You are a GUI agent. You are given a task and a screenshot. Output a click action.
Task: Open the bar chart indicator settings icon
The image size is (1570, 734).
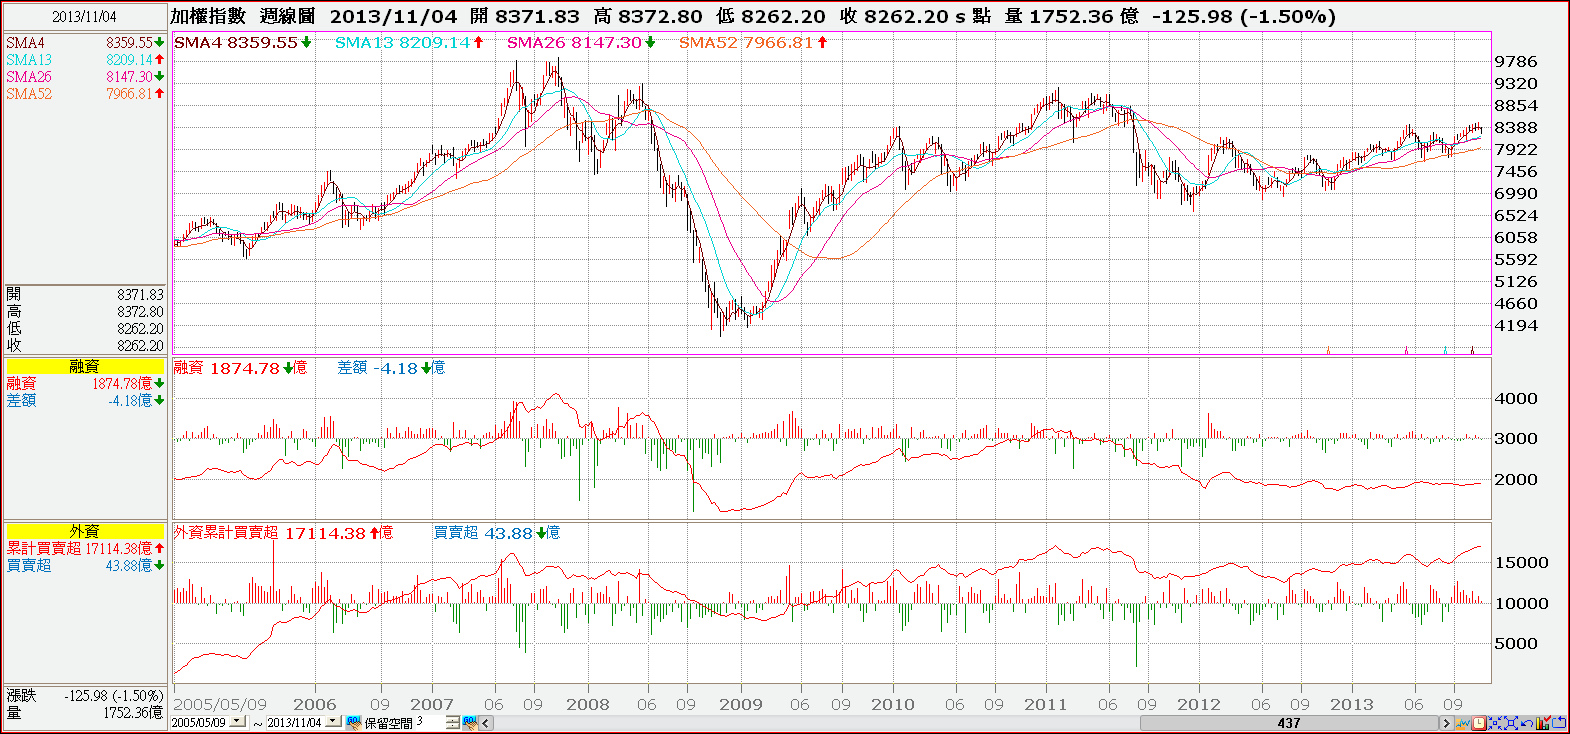point(1543,722)
